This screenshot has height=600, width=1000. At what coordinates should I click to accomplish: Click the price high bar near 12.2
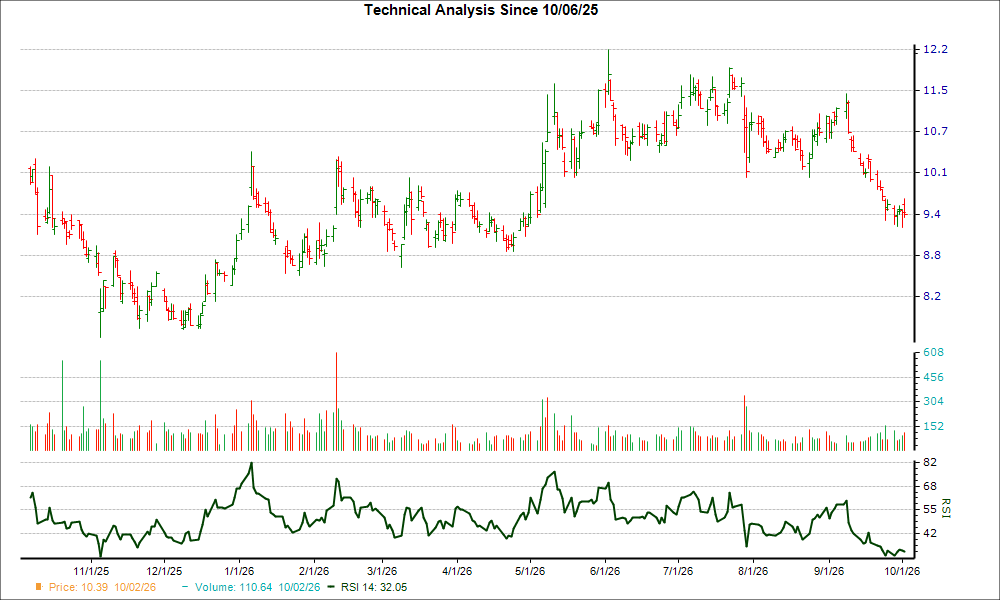[x=608, y=73]
